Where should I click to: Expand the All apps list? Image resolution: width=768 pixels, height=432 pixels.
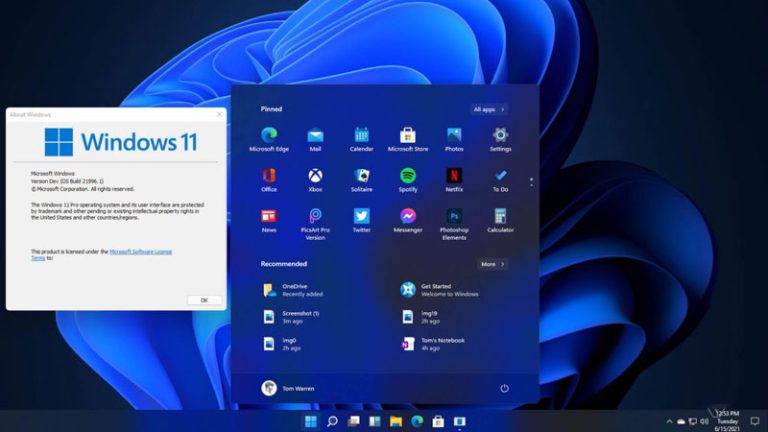click(x=489, y=109)
